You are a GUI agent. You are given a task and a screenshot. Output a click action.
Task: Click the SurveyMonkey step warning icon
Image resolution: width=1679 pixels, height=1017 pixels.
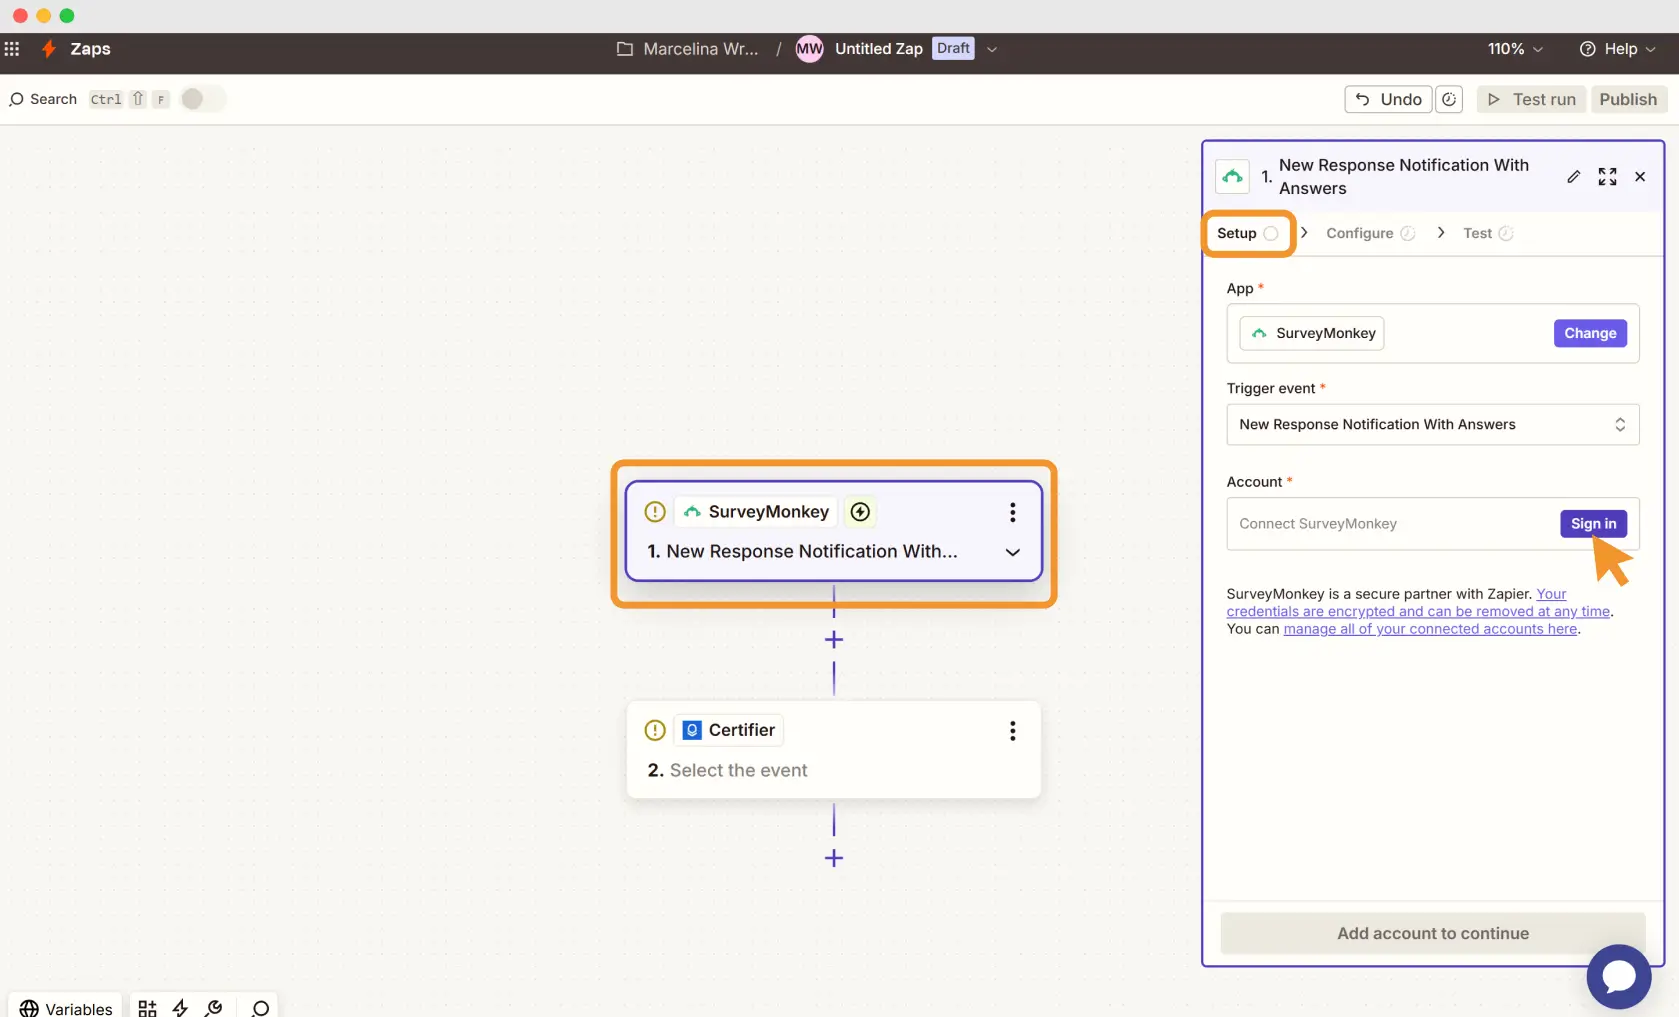(655, 512)
